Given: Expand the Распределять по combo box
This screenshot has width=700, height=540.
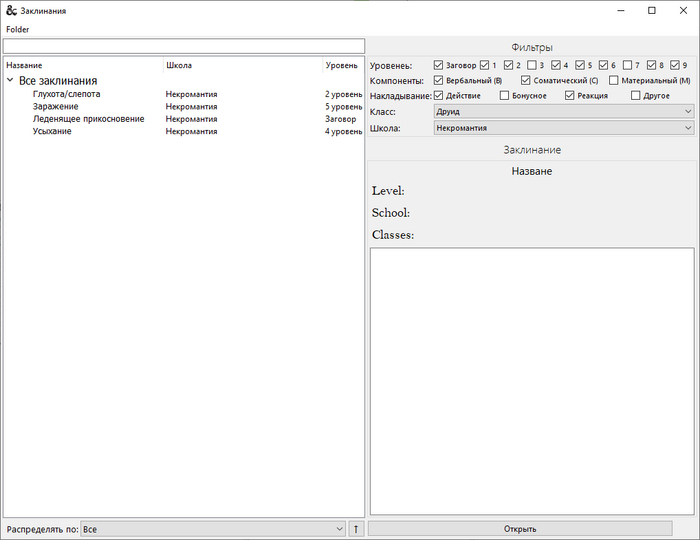Looking at the screenshot, I should 212,529.
